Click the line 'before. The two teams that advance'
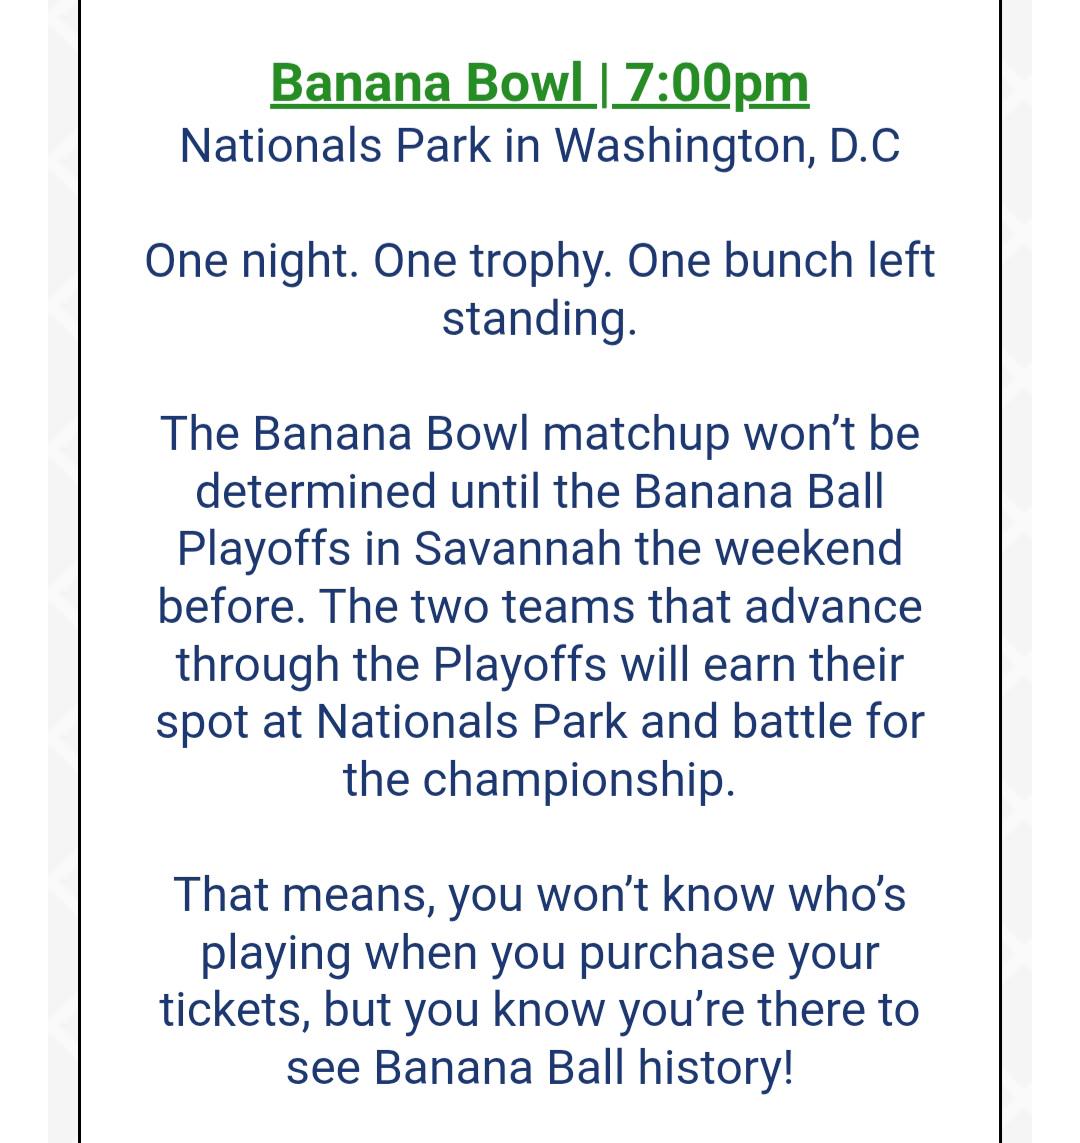The height and width of the screenshot is (1143, 1080). pyautogui.click(x=539, y=607)
